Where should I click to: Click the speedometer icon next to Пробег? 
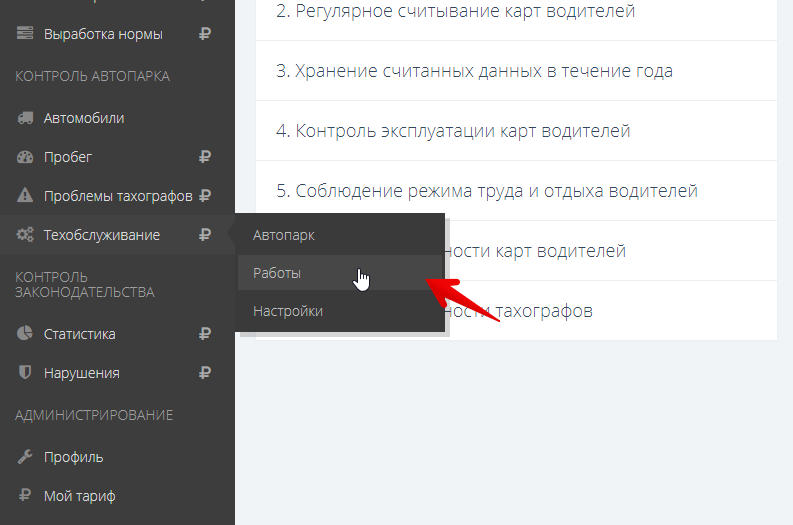25,157
